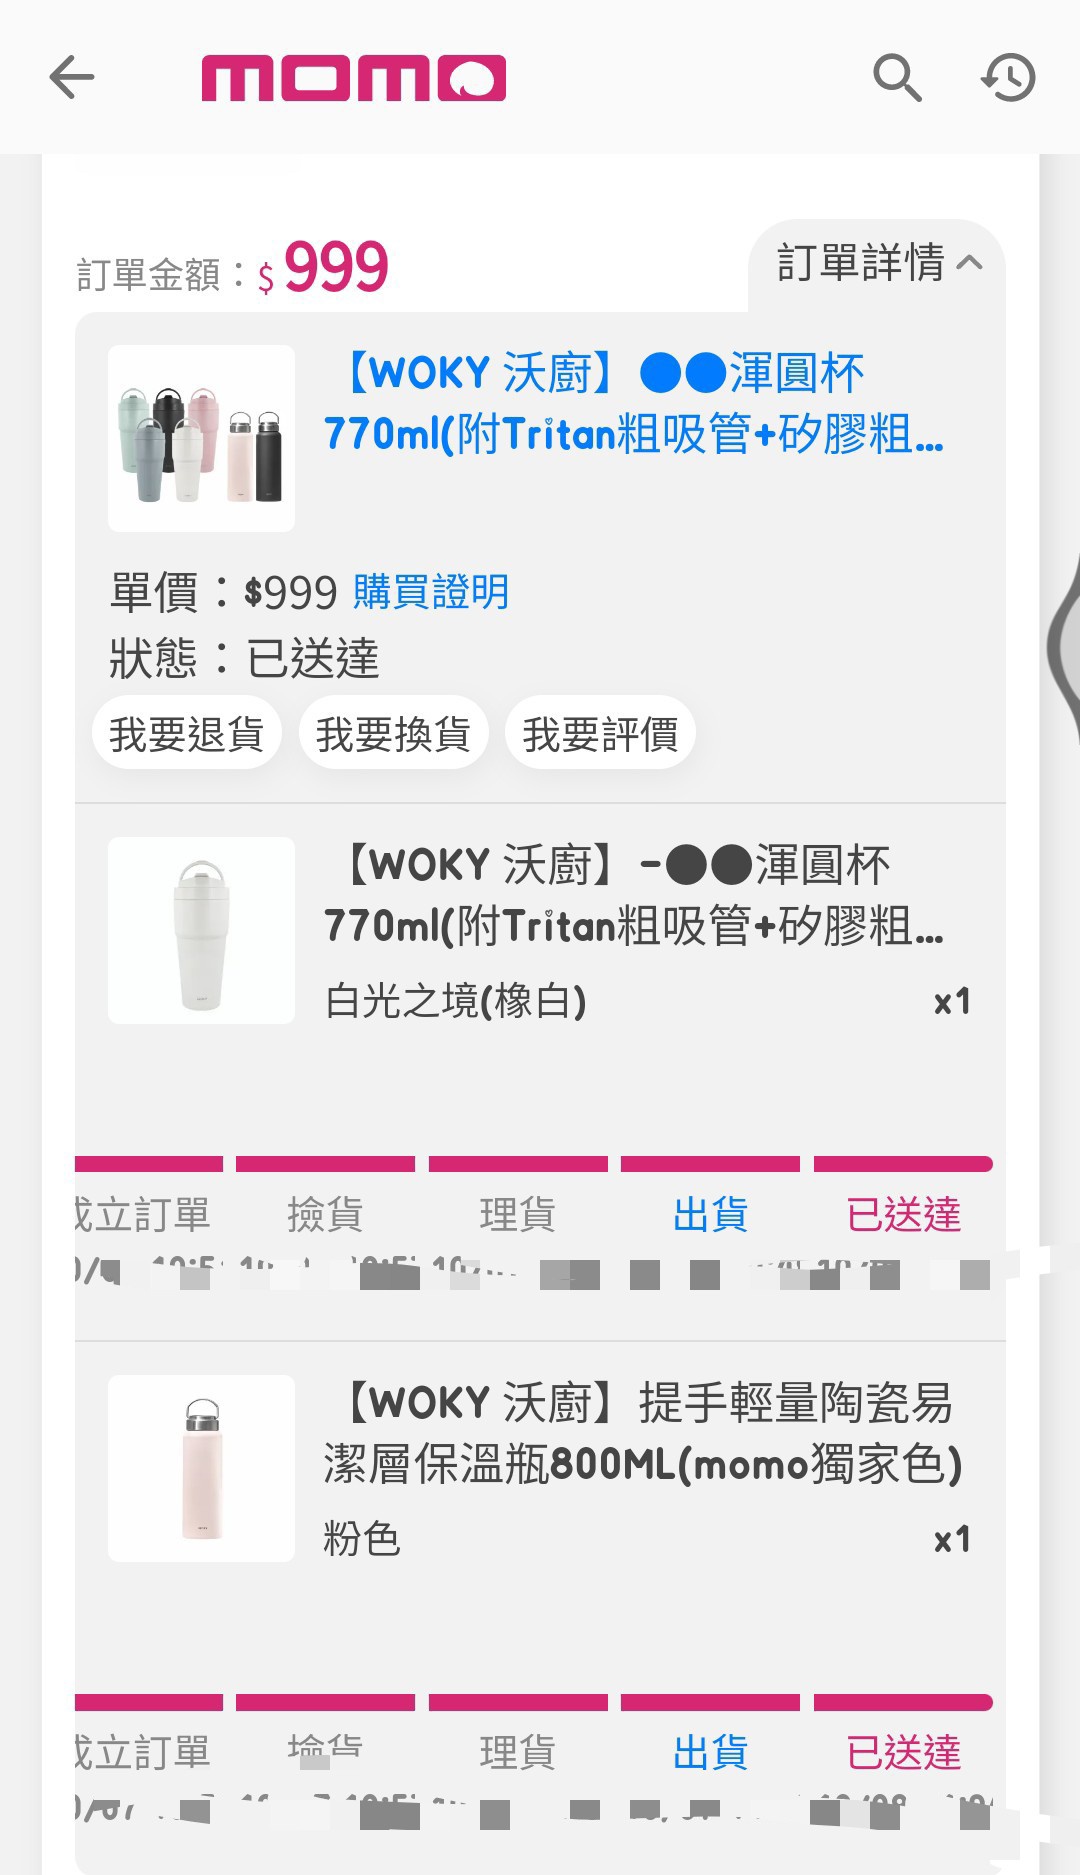Select 理貨 step in first tracking bar
This screenshot has width=1080, height=1875.
coord(517,1214)
